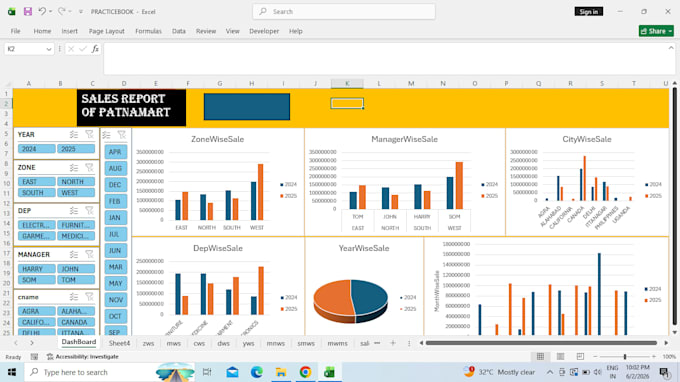Click the Save icon in the title bar

click(x=28, y=12)
